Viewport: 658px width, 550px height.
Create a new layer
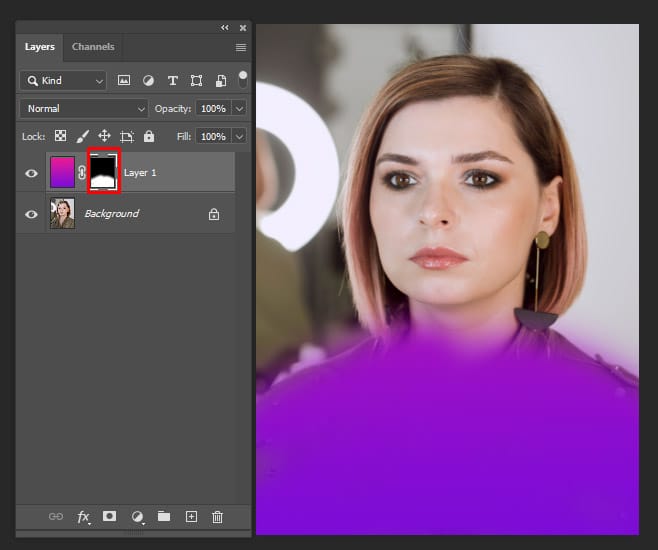[191, 516]
